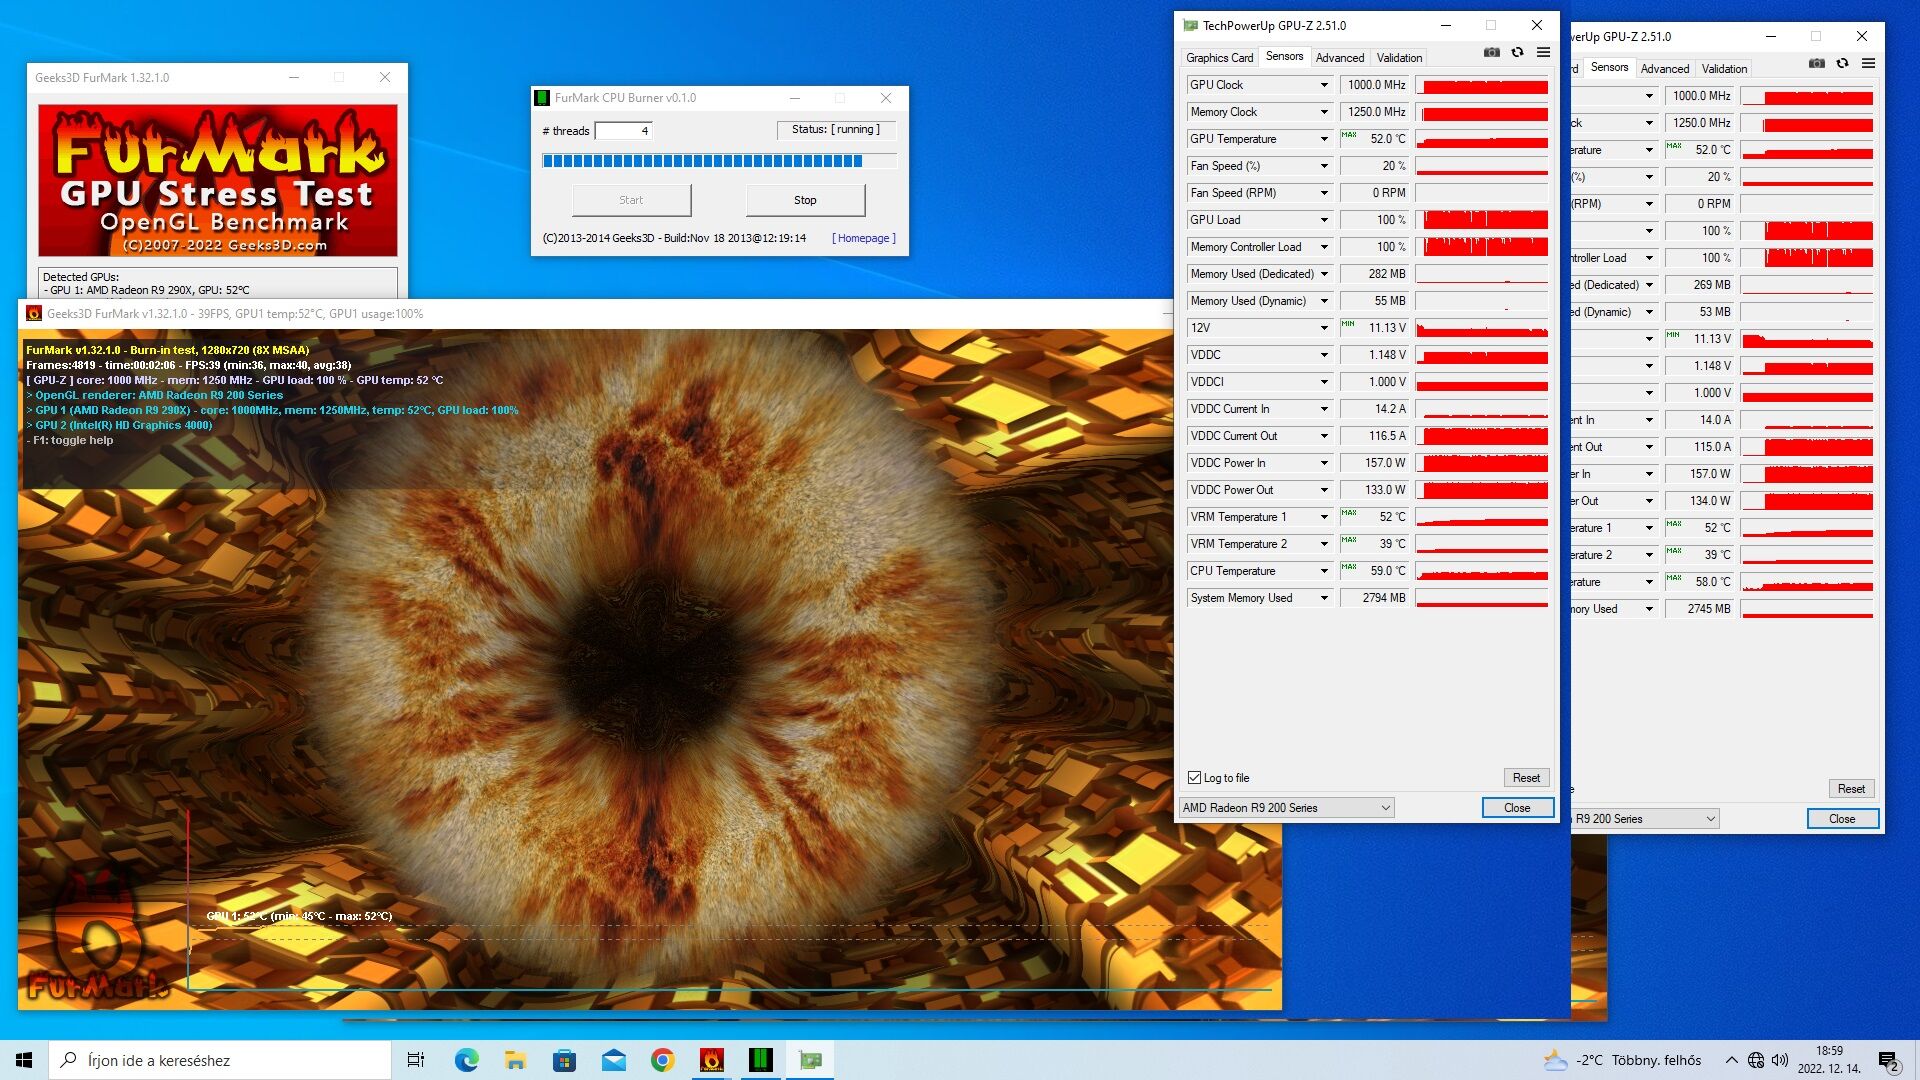This screenshot has width=1920, height=1080.
Task: Open rear GPU-Z R9 200 Series selector
Action: pos(1644,819)
